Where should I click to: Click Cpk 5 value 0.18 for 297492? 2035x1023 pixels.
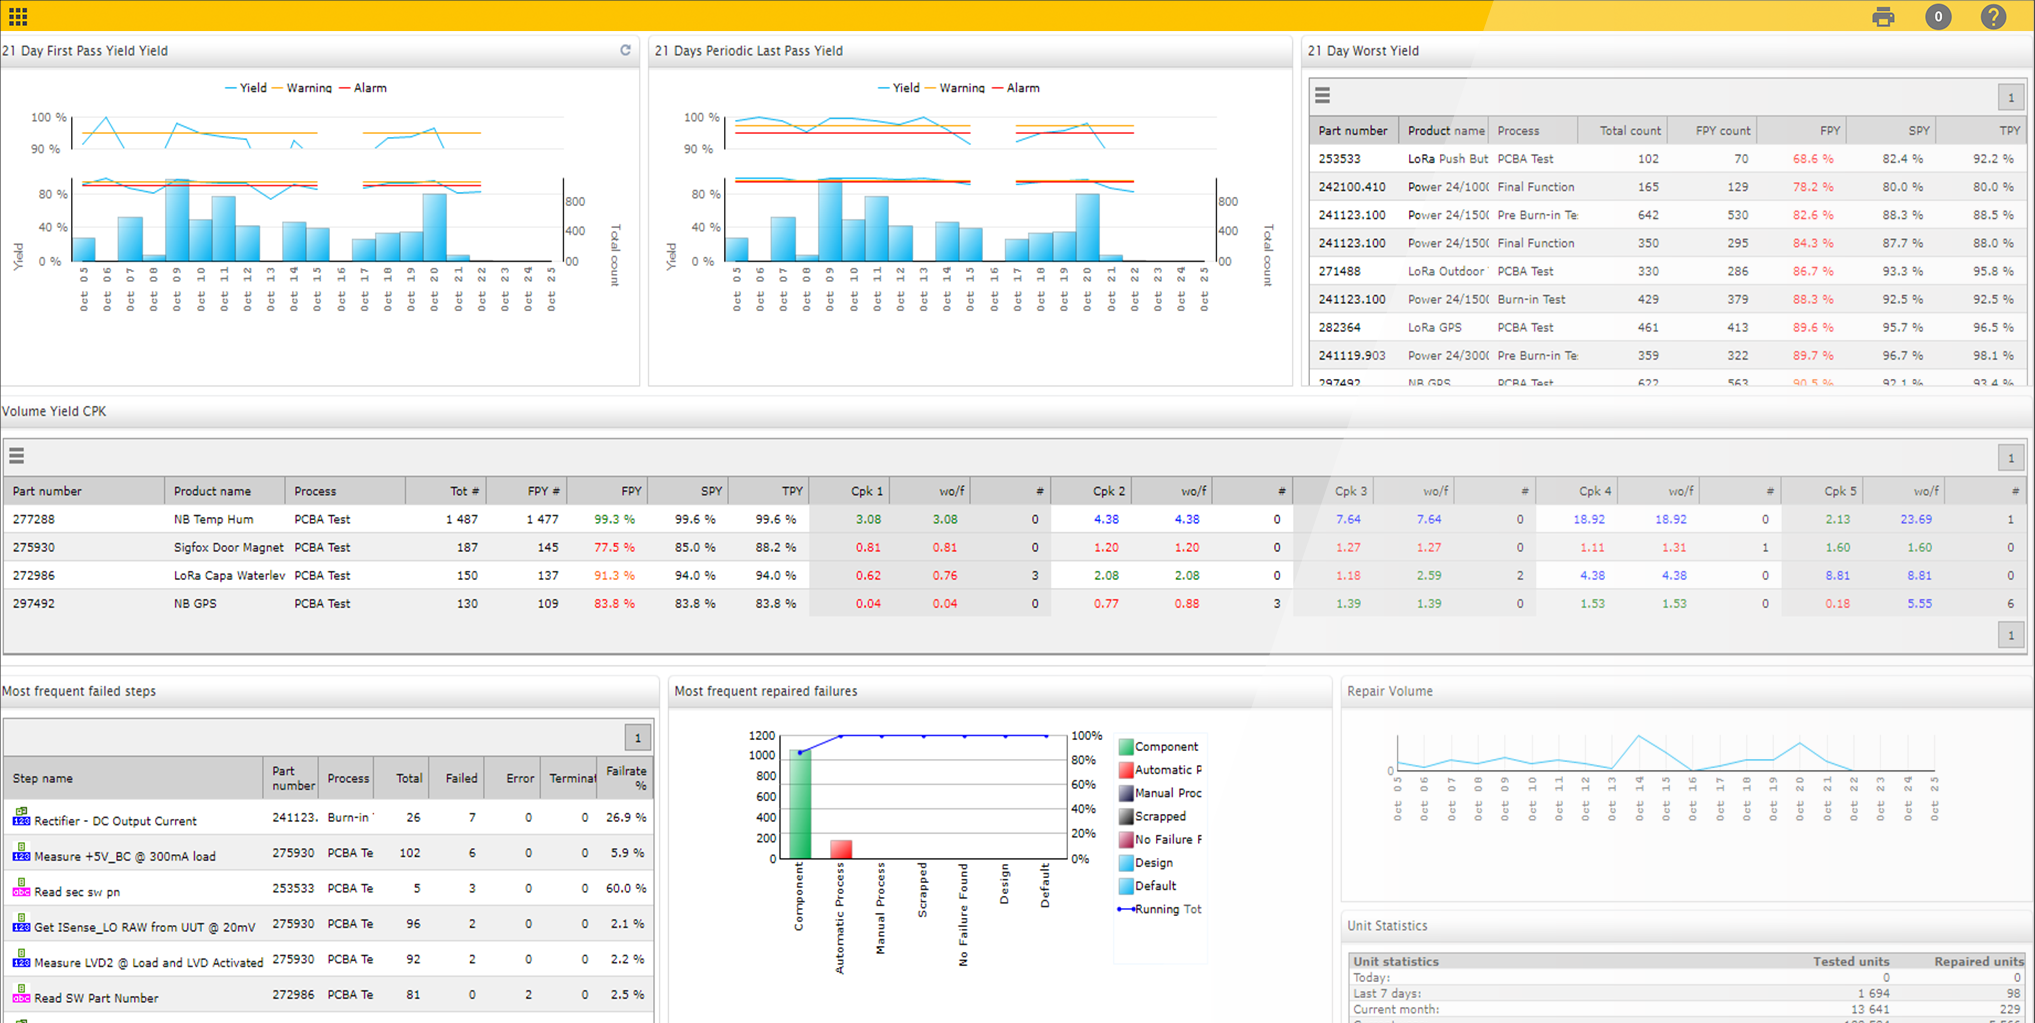tap(1837, 603)
